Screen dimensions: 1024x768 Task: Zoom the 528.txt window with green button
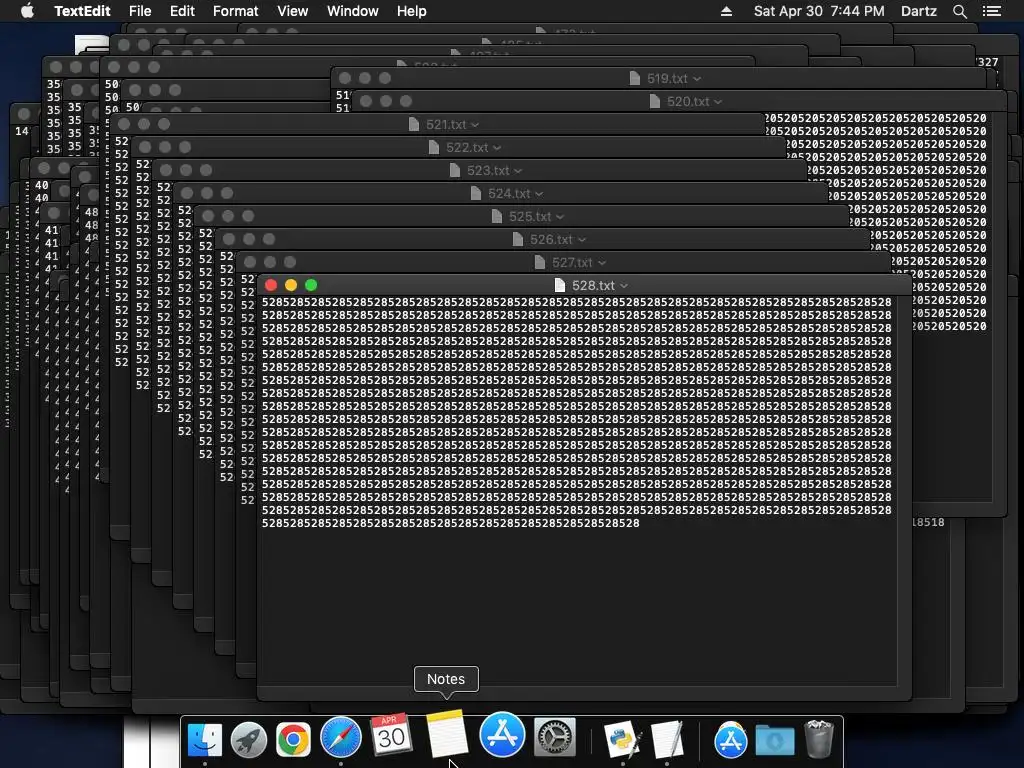point(312,285)
